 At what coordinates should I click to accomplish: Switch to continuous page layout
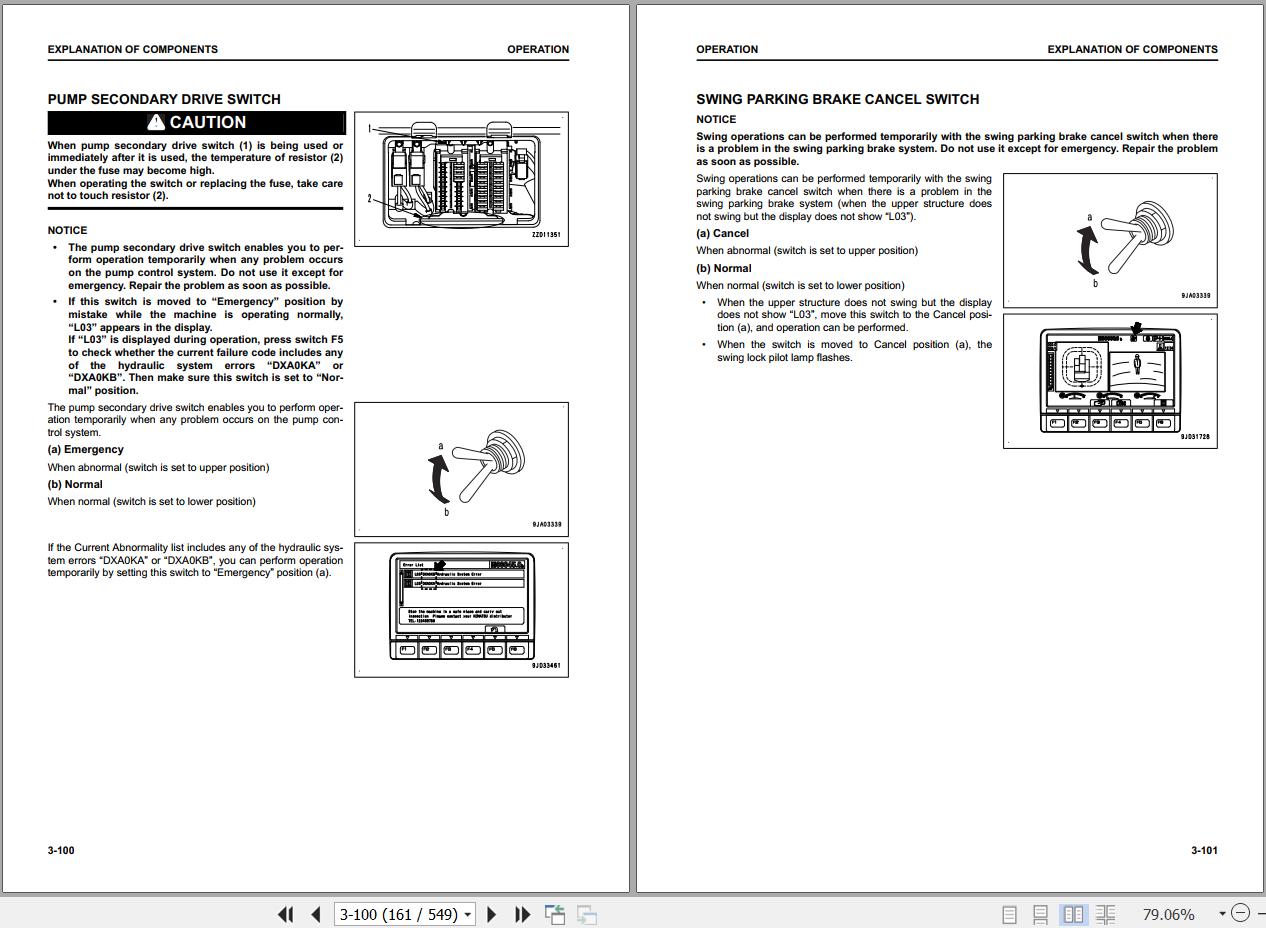click(x=1041, y=914)
